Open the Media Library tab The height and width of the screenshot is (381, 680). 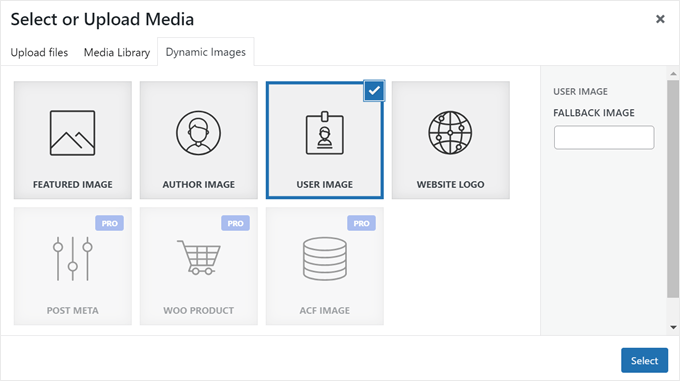[117, 52]
